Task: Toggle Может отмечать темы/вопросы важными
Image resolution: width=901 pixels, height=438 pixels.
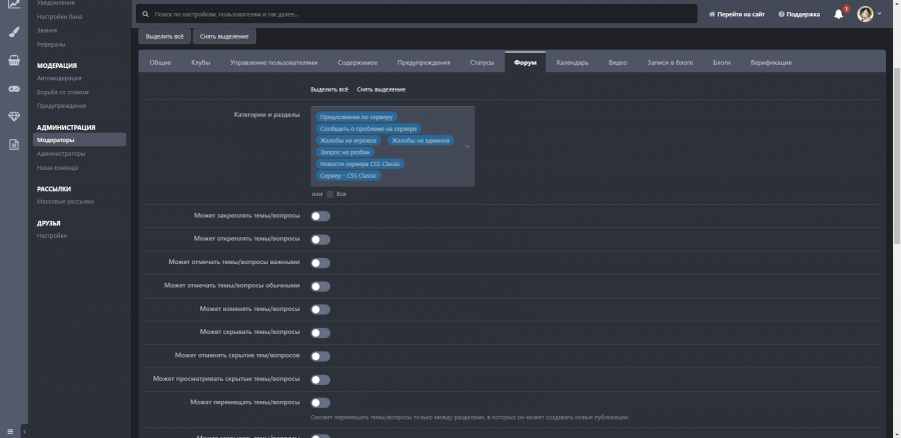Action: (x=321, y=263)
